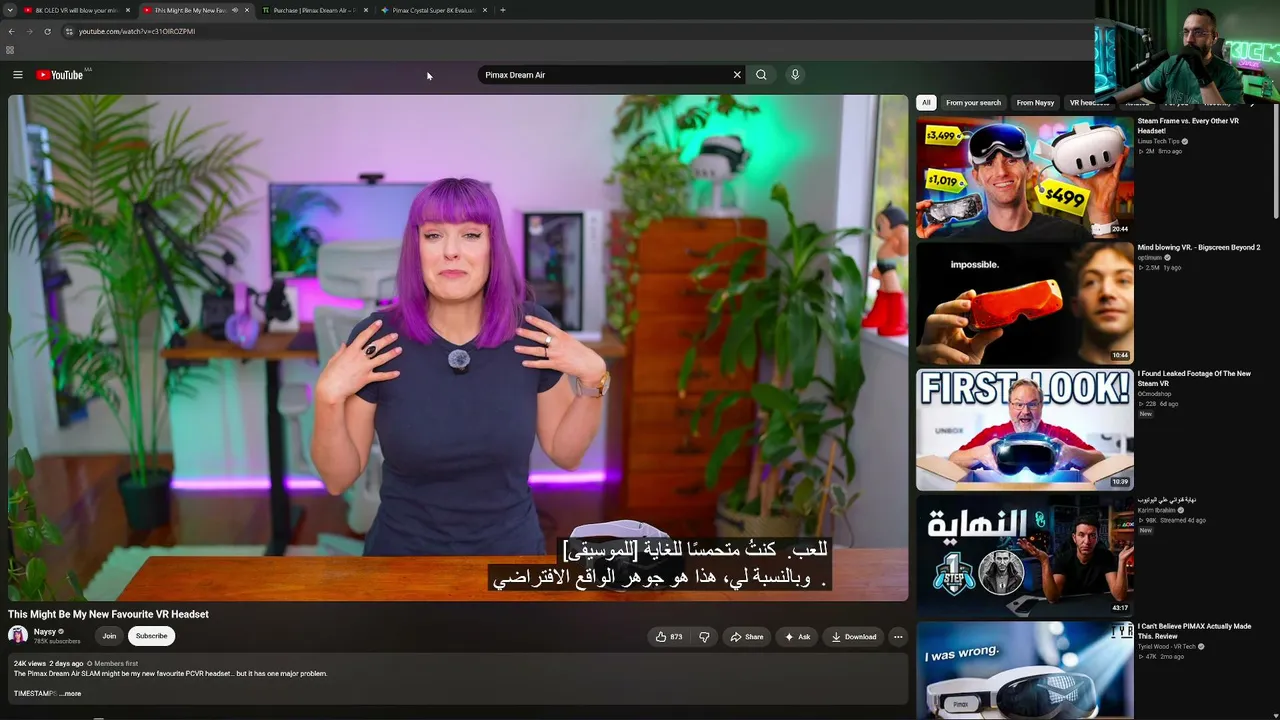The image size is (1280, 720).
Task: Open 'Steam Frame vs. Every Other VR Headset' thumbnail
Action: [1025, 177]
